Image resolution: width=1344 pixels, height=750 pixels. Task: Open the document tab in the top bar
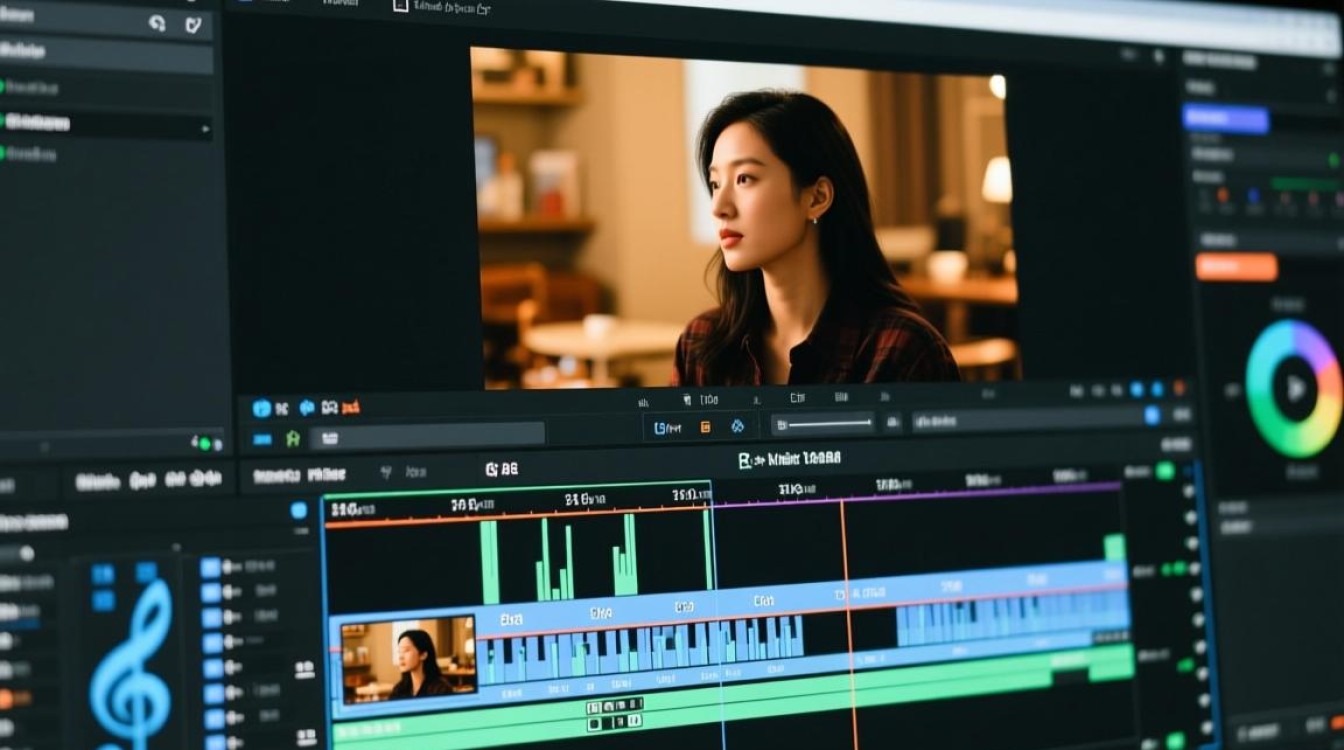coord(441,7)
